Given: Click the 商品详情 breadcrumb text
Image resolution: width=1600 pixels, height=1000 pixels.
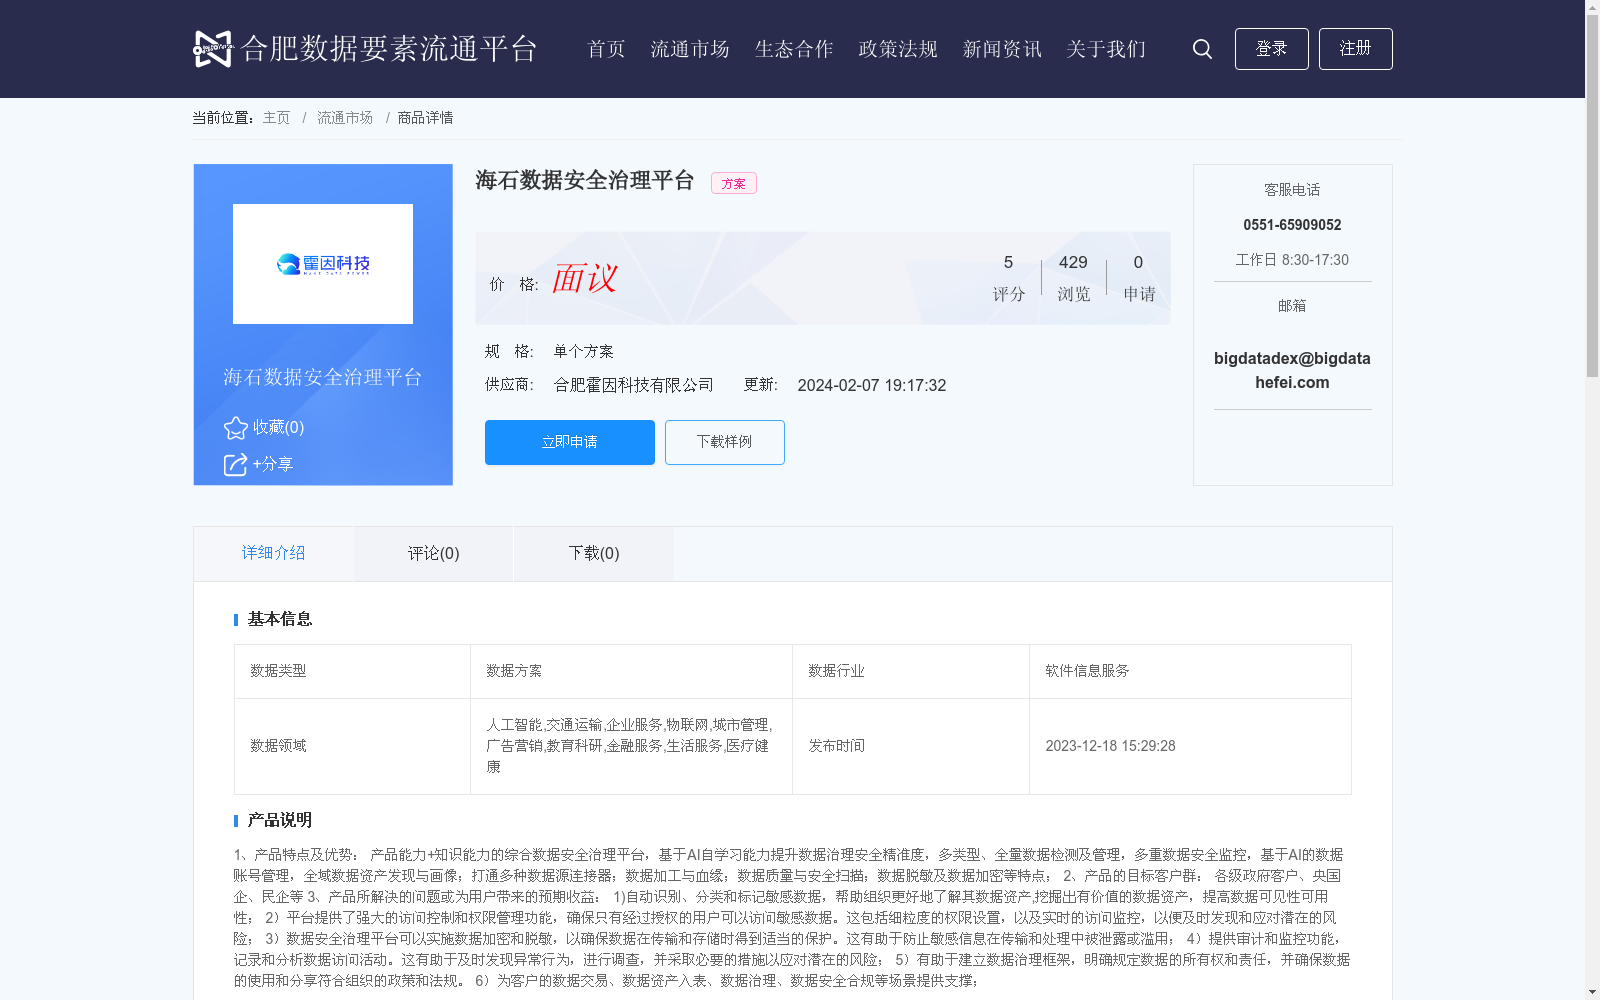Looking at the screenshot, I should click(425, 118).
